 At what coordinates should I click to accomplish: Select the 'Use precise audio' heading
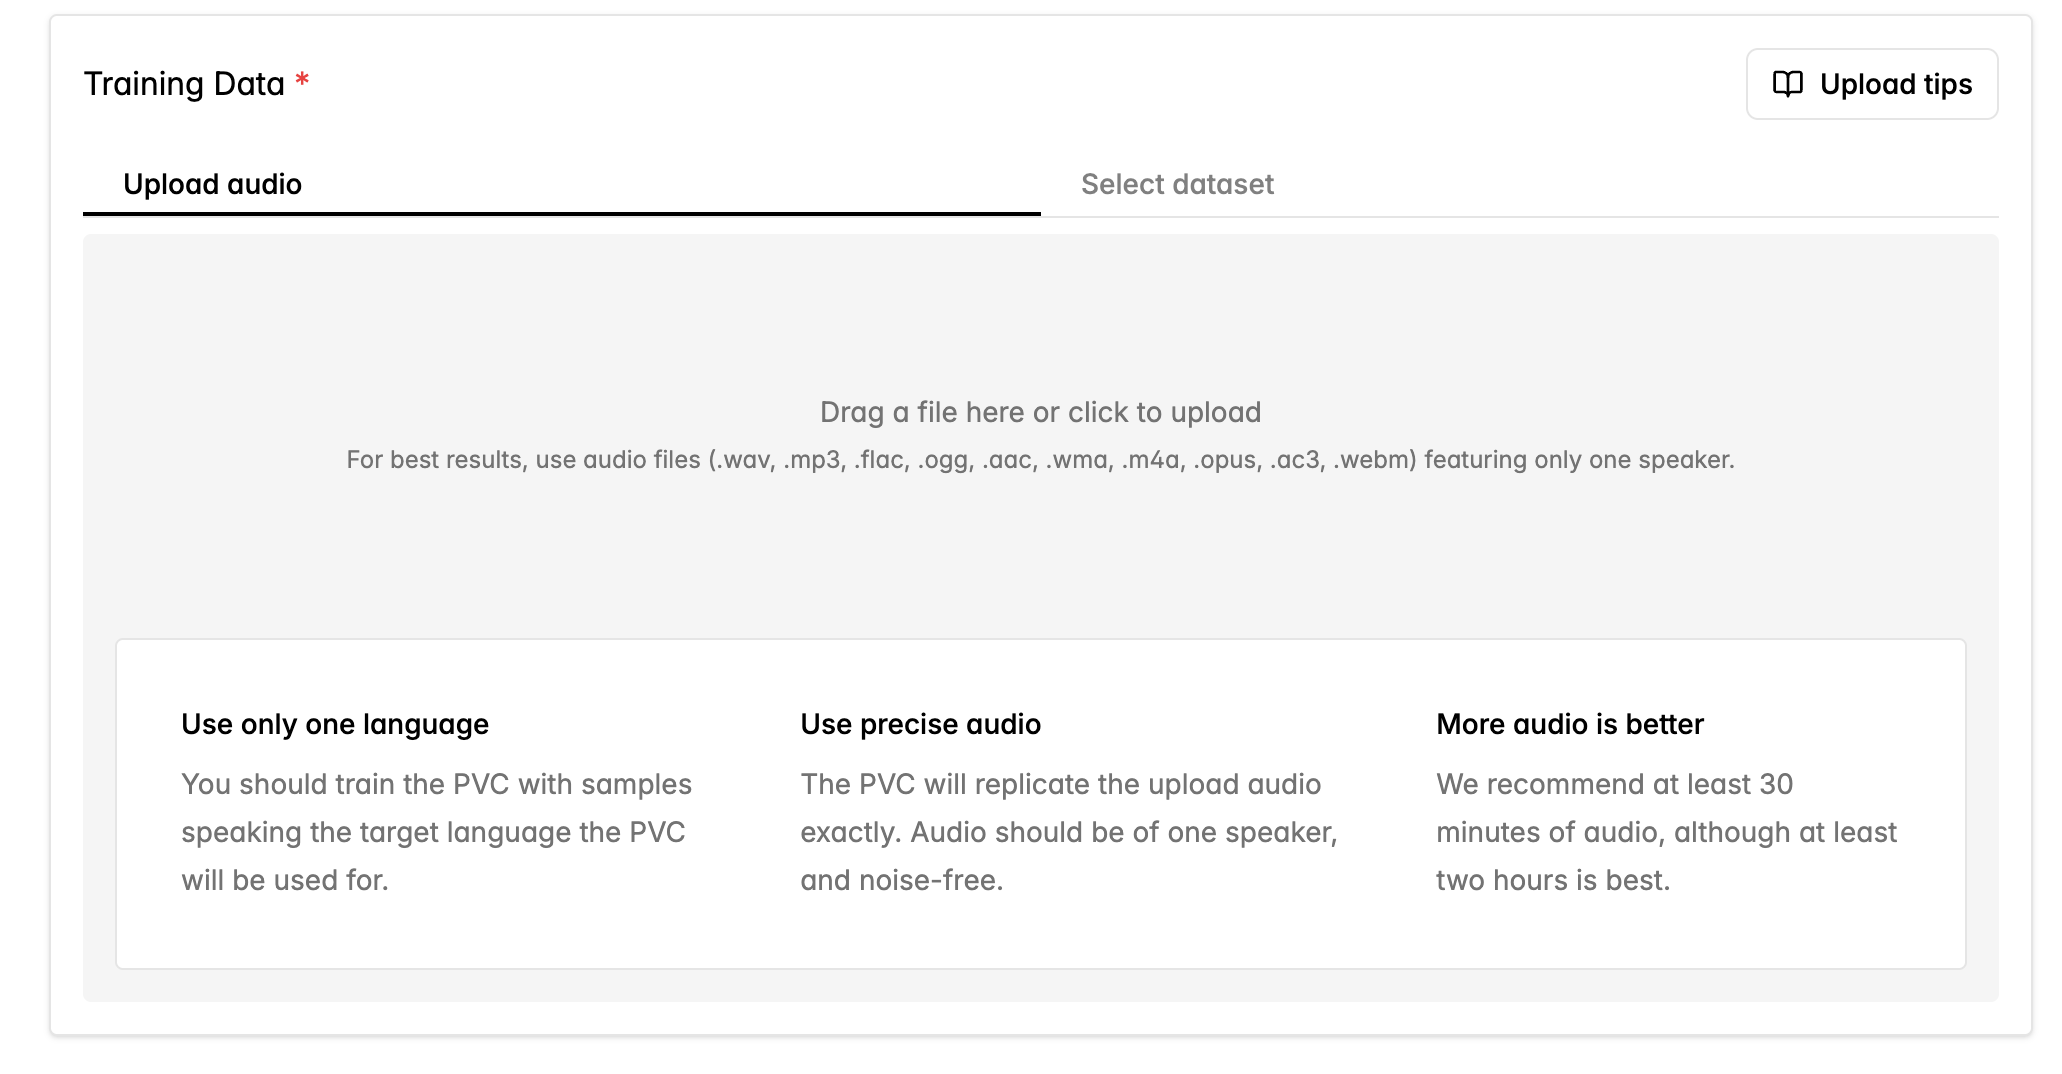[920, 724]
